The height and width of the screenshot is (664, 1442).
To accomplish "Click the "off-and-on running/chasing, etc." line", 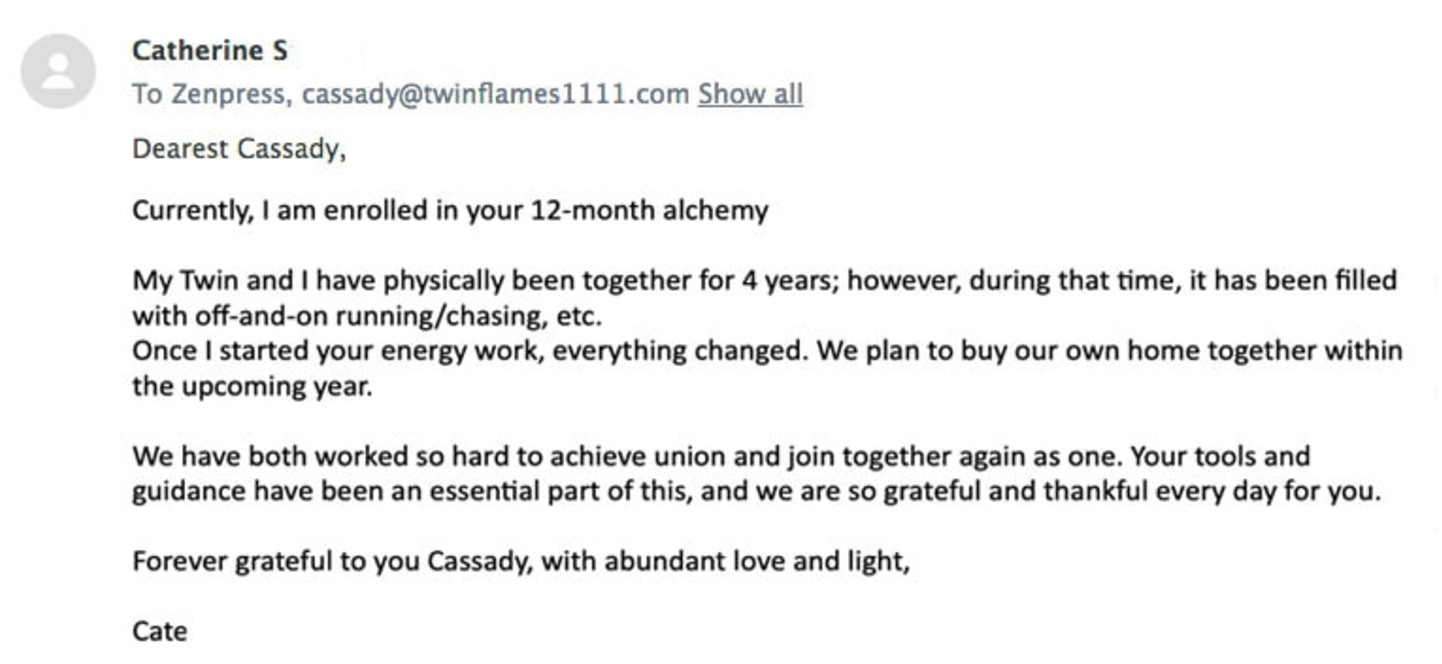I will (x=368, y=316).
